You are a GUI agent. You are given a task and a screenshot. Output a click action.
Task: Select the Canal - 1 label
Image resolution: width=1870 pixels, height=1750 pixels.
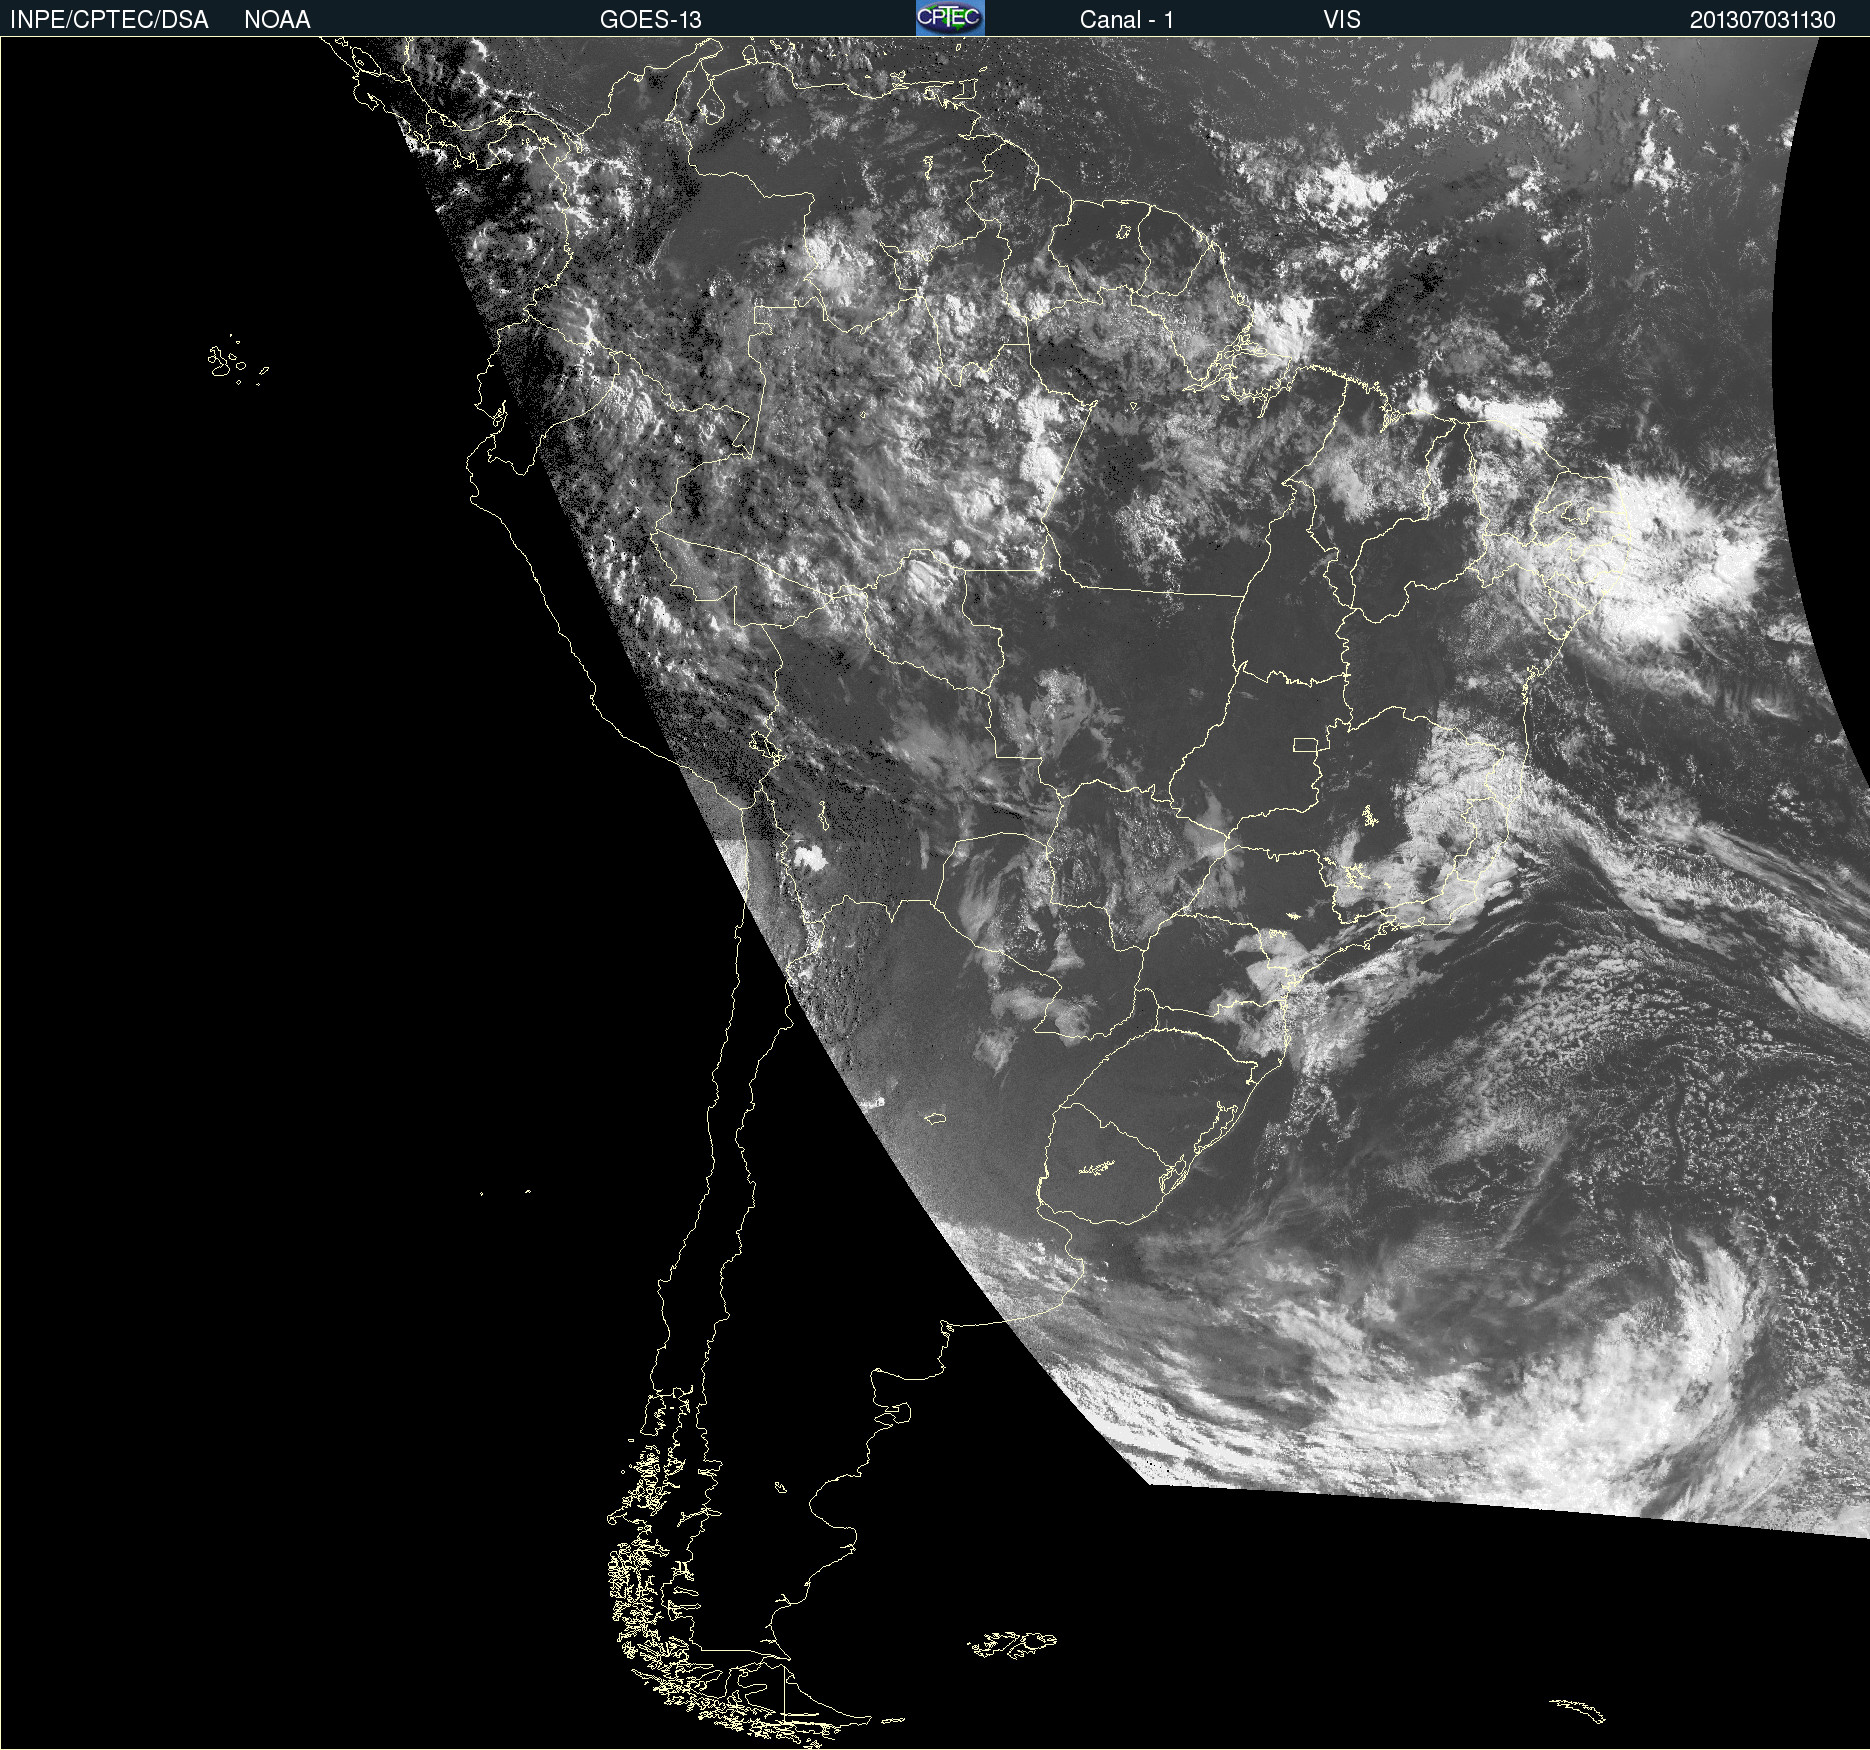click(1126, 20)
